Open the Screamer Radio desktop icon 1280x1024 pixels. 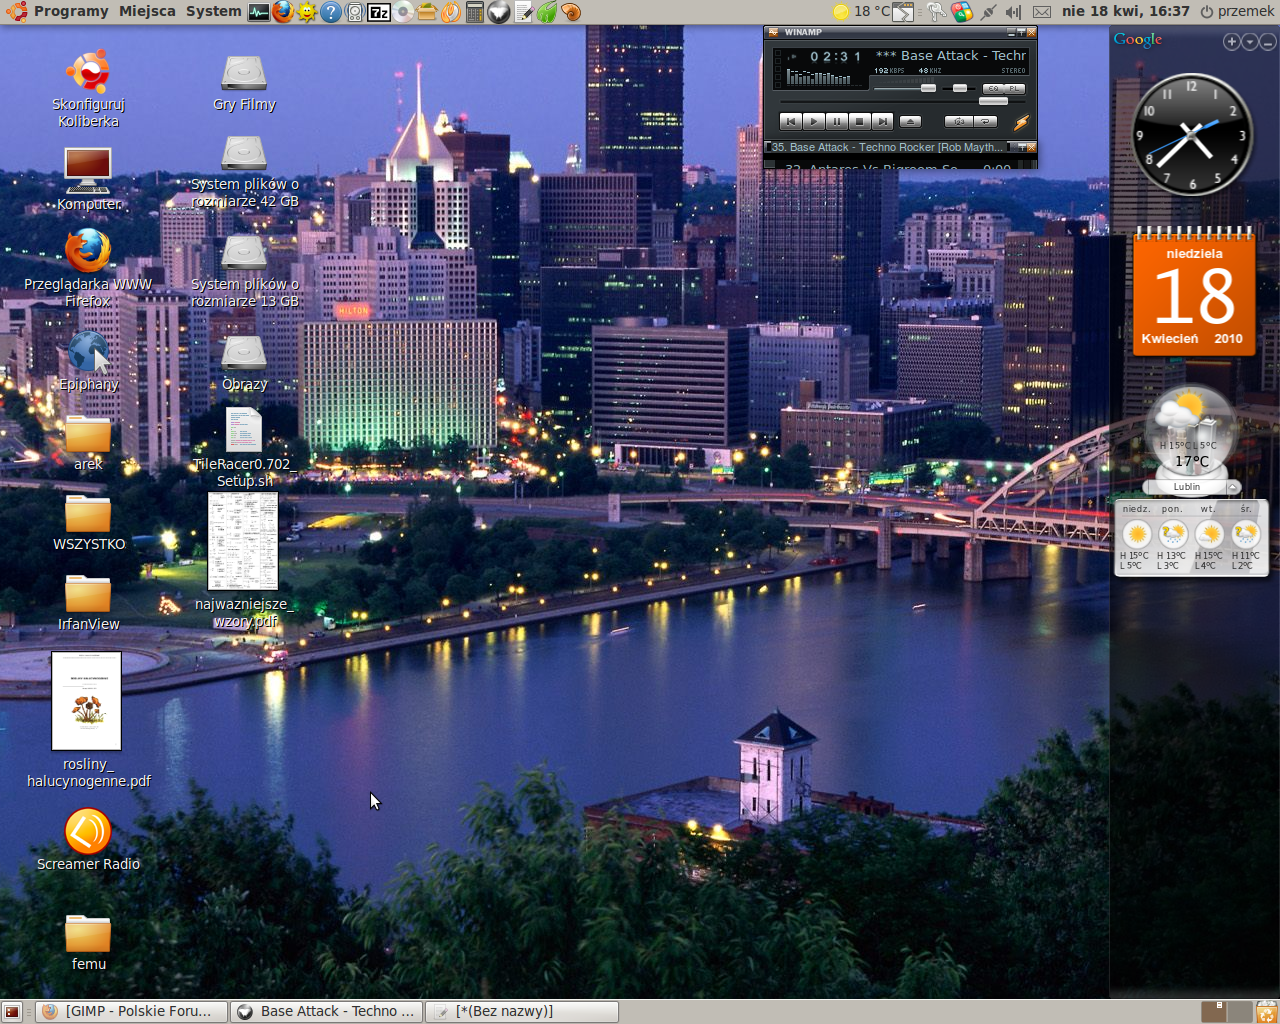(x=88, y=833)
